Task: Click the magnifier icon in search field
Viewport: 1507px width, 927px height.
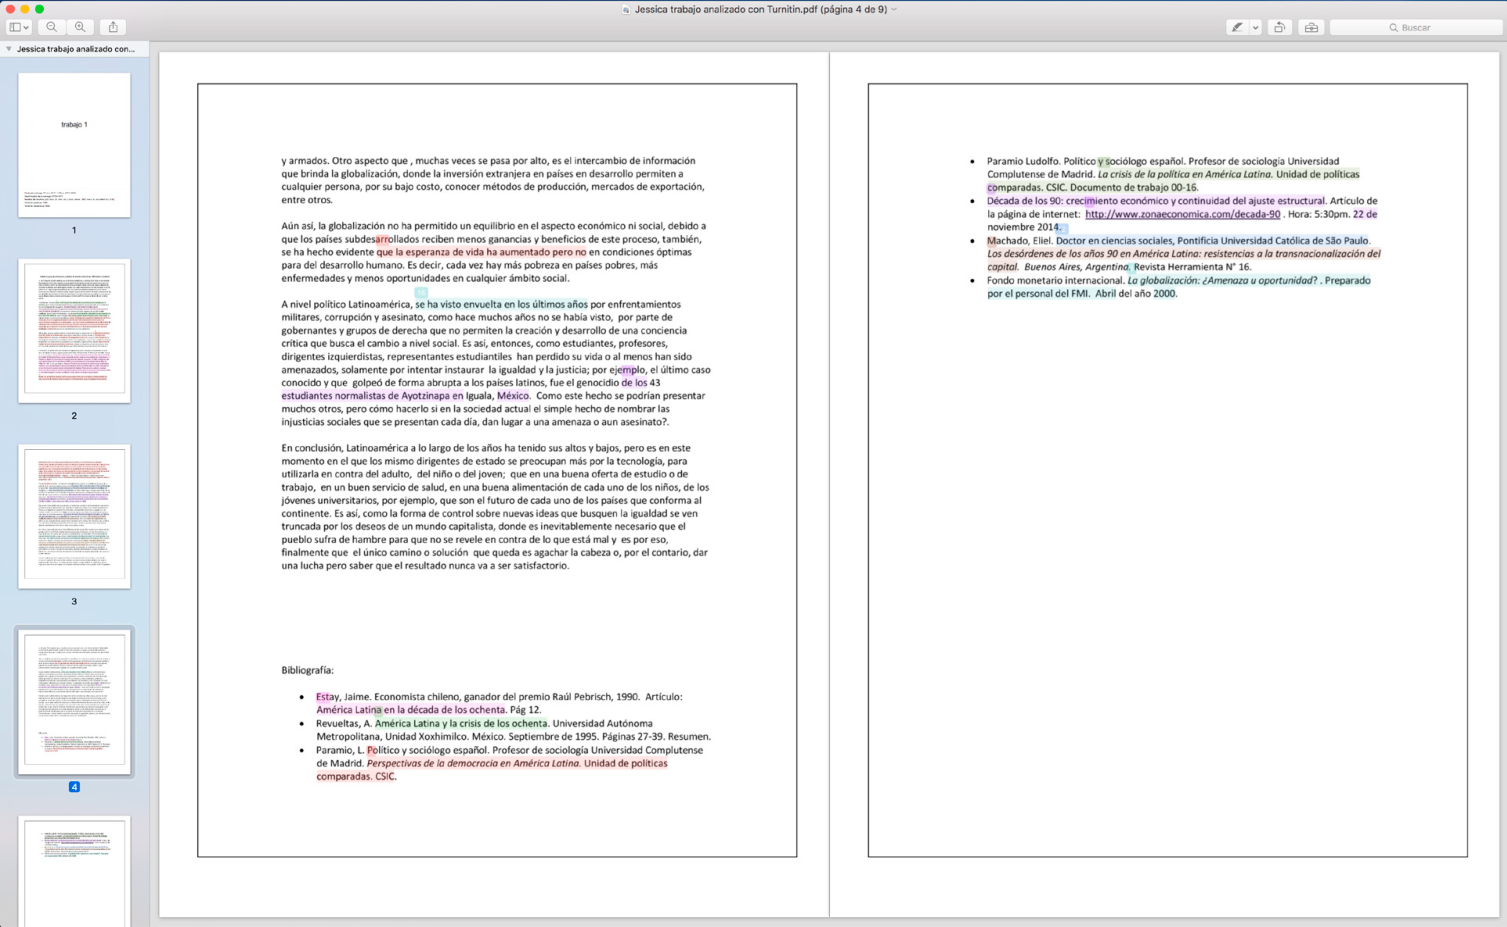Action: pyautogui.click(x=1393, y=28)
